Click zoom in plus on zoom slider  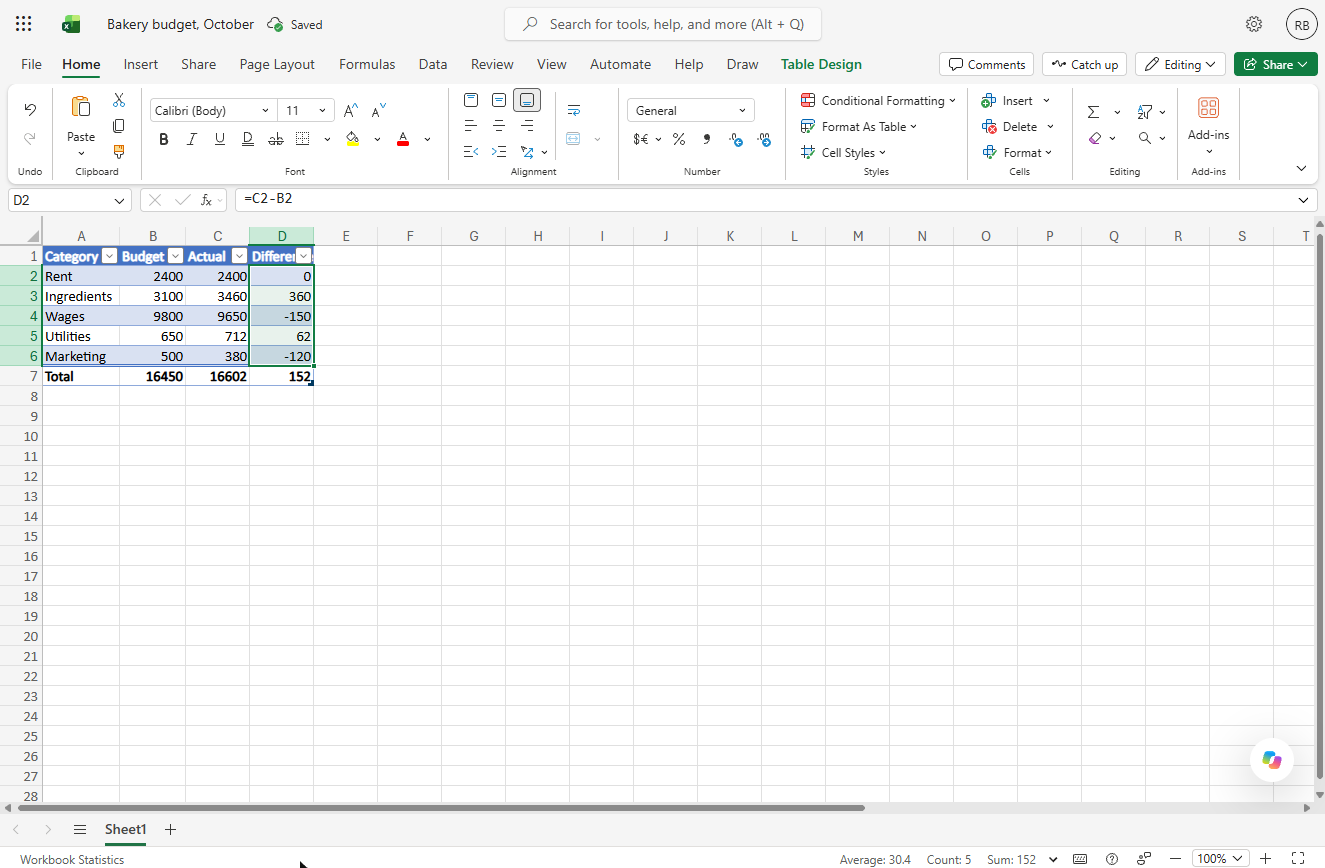tap(1266, 858)
